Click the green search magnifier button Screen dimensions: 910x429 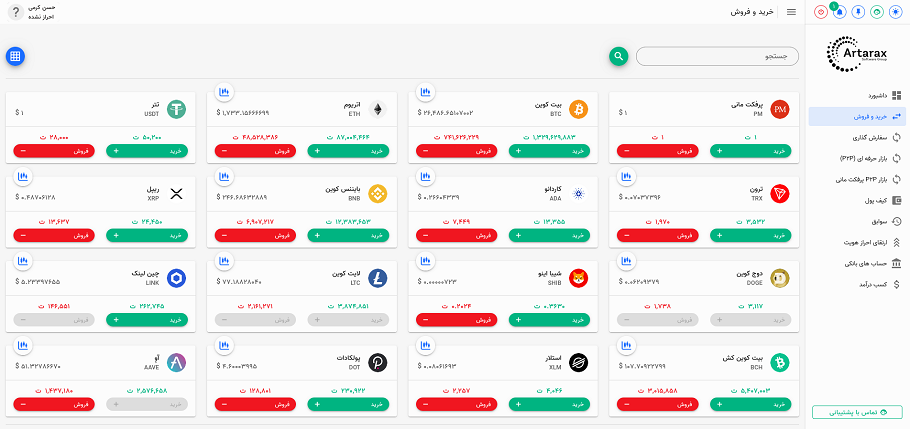[619, 56]
